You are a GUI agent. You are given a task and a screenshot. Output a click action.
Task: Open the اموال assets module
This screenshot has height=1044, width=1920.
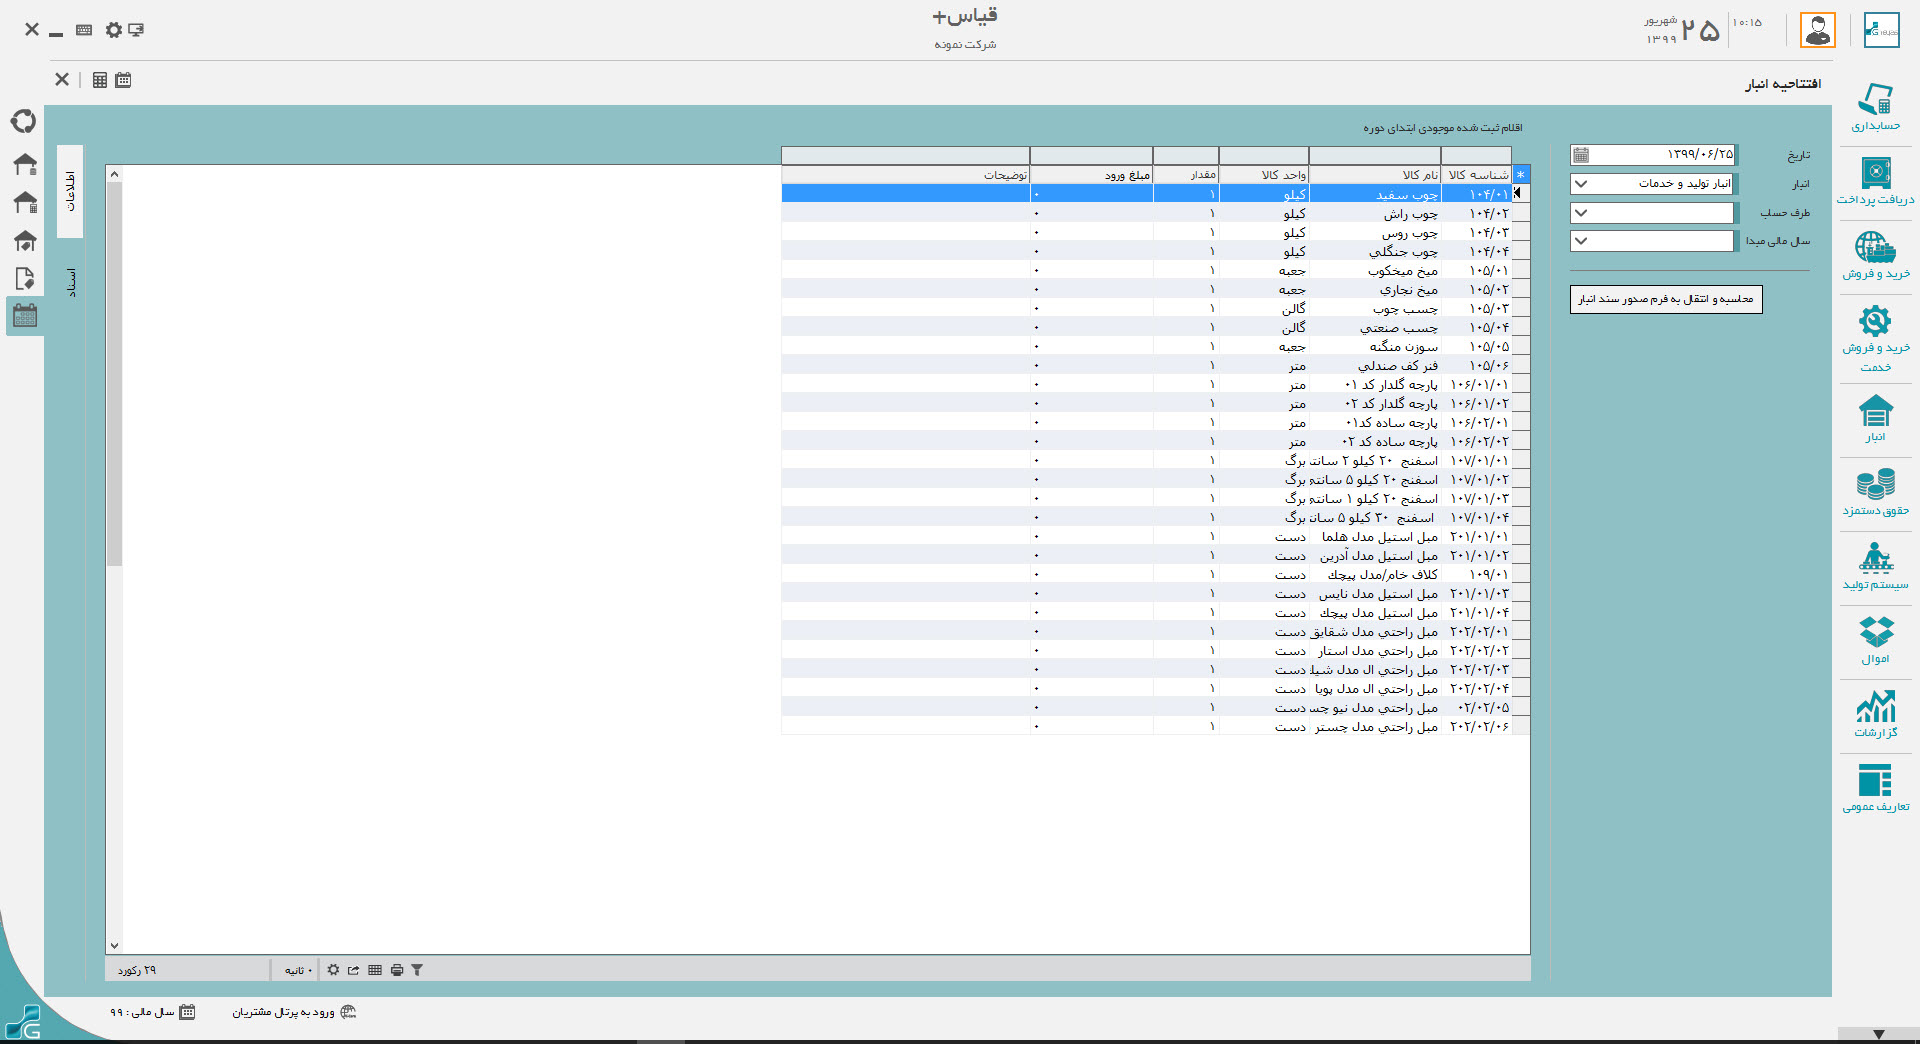(1875, 640)
